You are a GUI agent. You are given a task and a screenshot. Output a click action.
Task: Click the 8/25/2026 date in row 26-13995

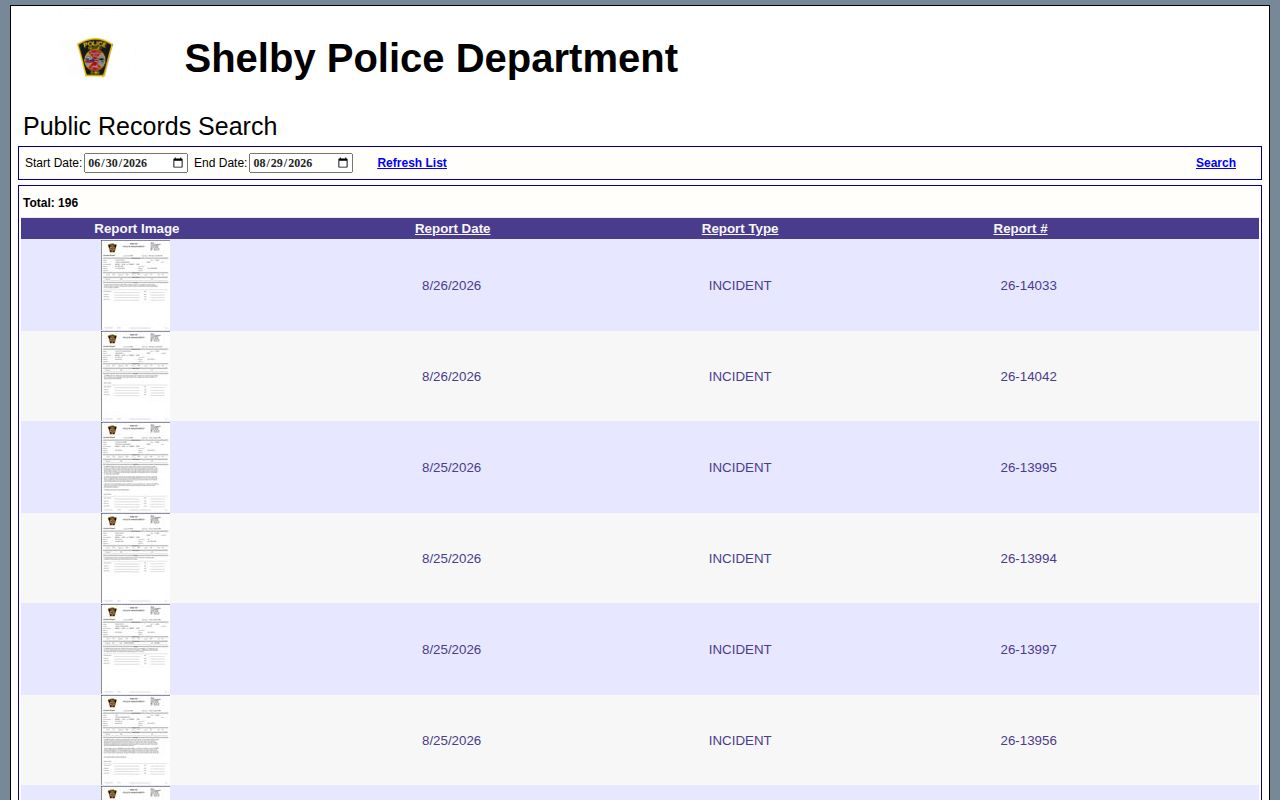(451, 468)
